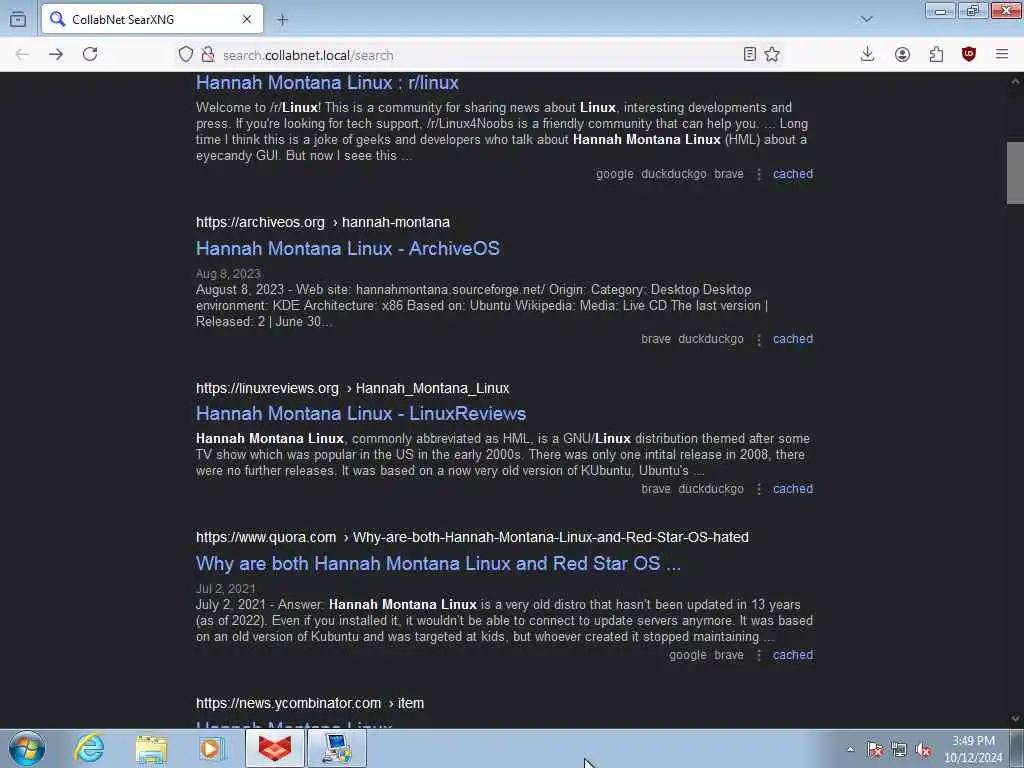This screenshot has height=768, width=1024.
Task: Open Hannah Montana Linux : r/linux result
Action: pos(327,83)
